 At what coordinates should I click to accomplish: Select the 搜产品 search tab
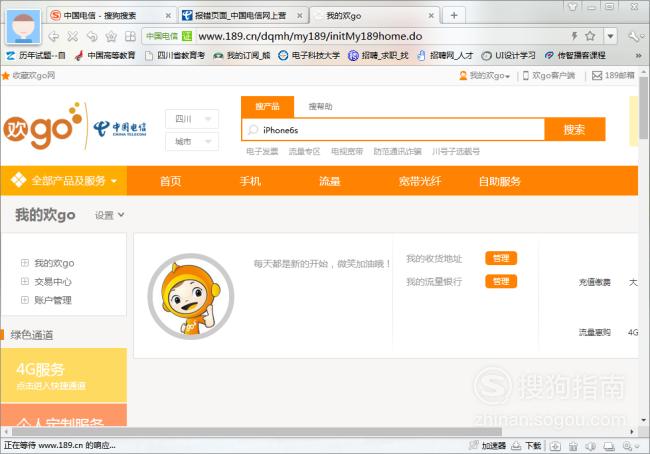tap(267, 107)
